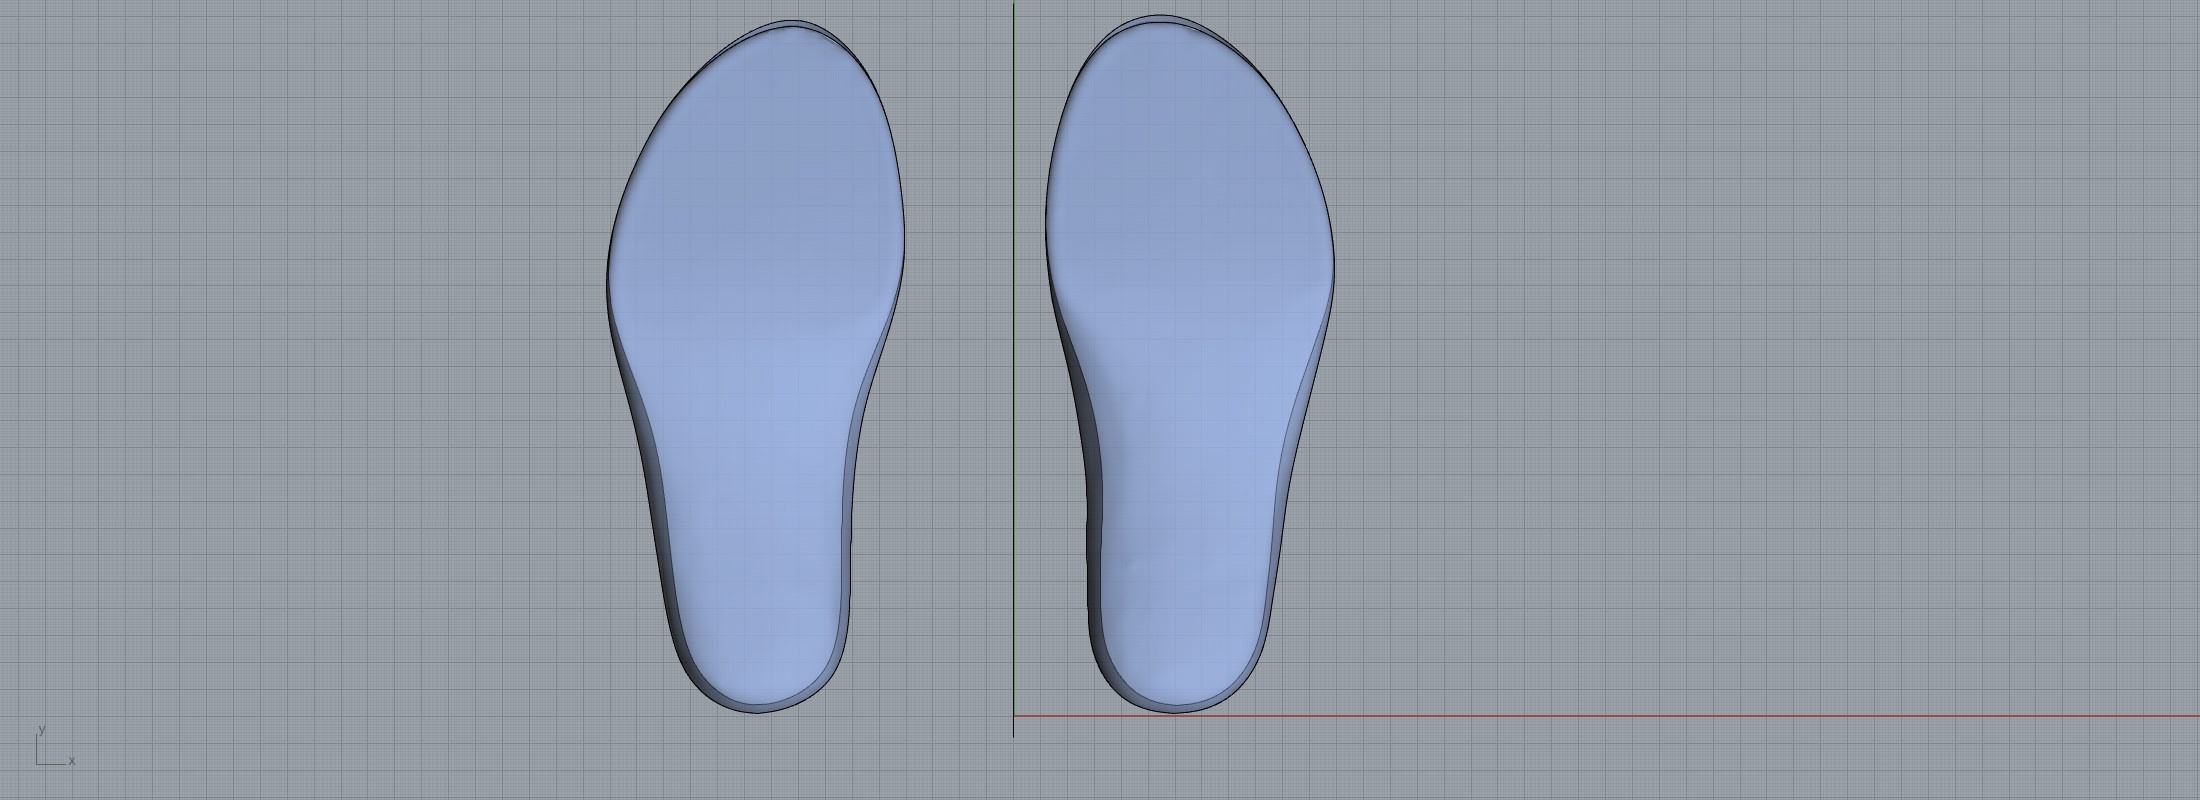The height and width of the screenshot is (800, 2200).
Task: Click empty grid right of the right insole
Action: click(1700, 400)
